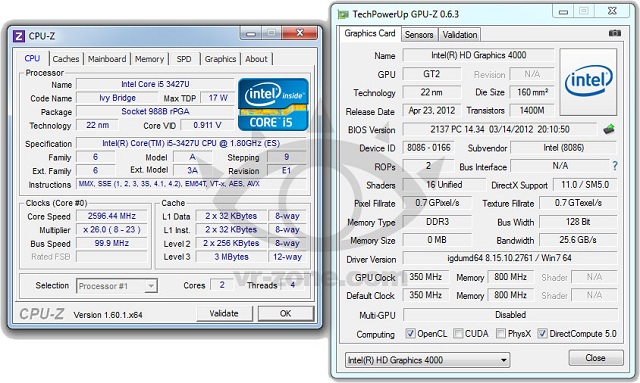Switch to the Mainboard tab in CPU-Z
640x383 pixels.
click(x=107, y=59)
